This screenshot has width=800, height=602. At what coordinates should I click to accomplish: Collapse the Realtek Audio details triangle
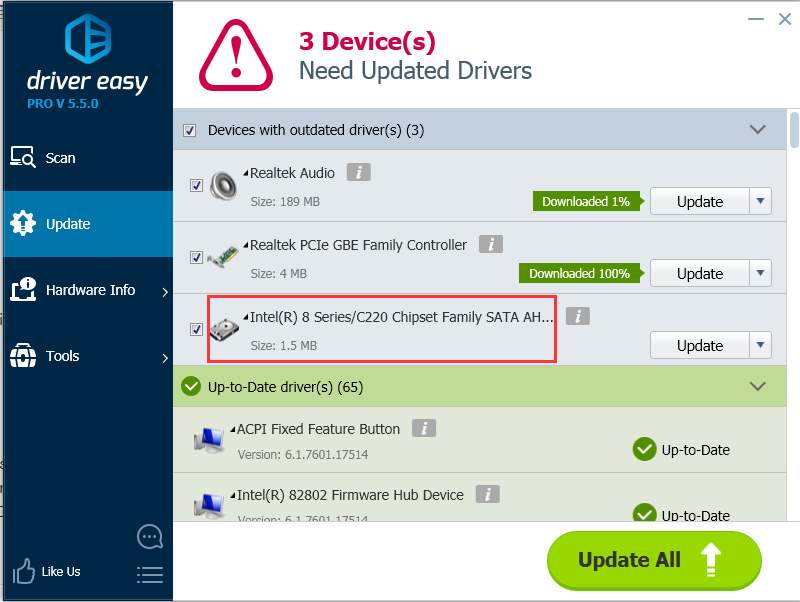(x=246, y=173)
